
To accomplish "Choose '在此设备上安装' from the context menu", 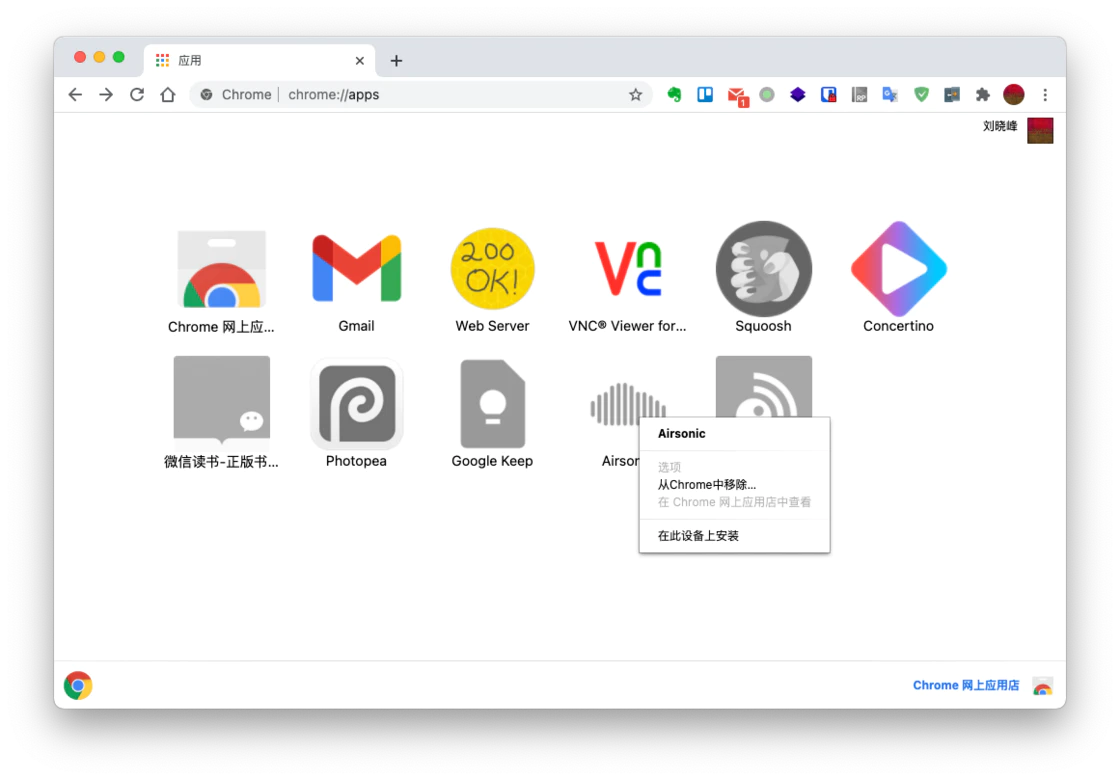I will coord(698,536).
